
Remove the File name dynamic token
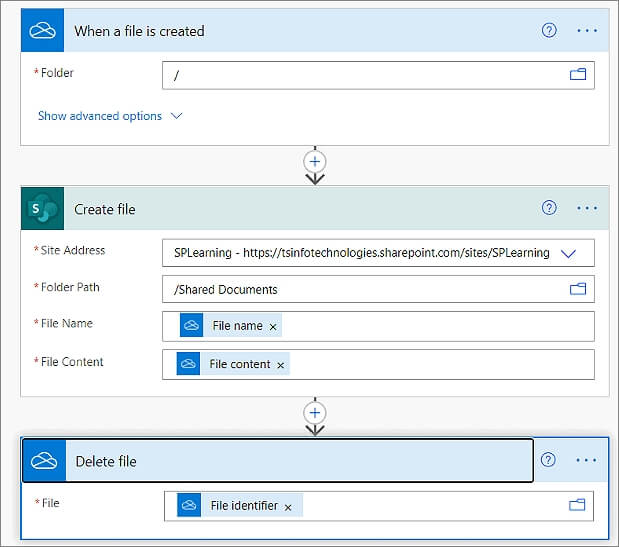(273, 327)
